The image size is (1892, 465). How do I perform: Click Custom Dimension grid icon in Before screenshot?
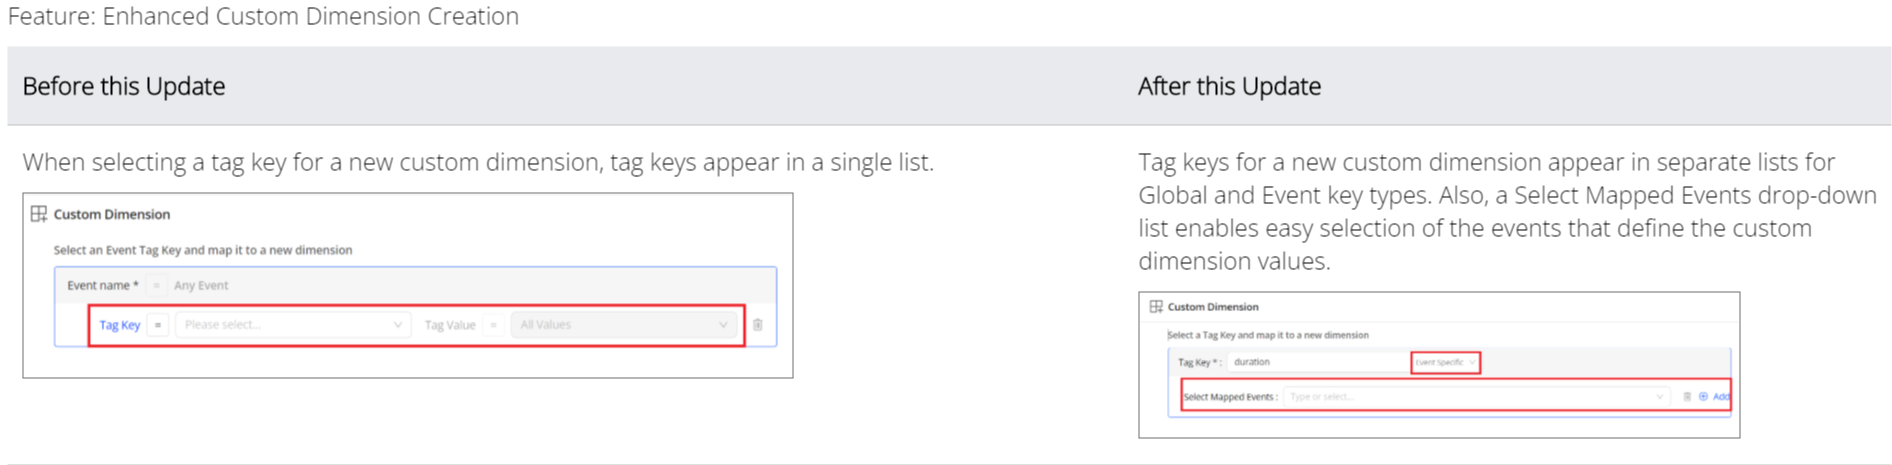point(39,214)
